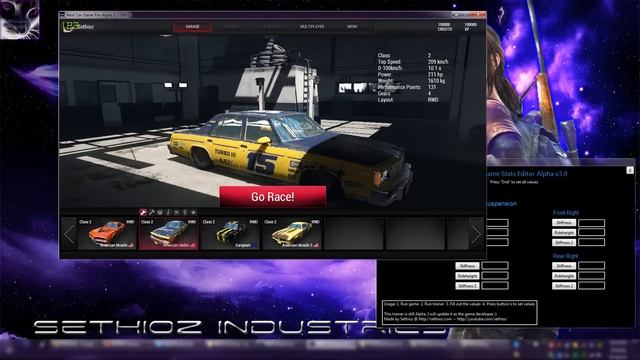This screenshot has width=640, height=360.
Task: Open the http://youtube.com/sethioz link
Action: click(482, 319)
